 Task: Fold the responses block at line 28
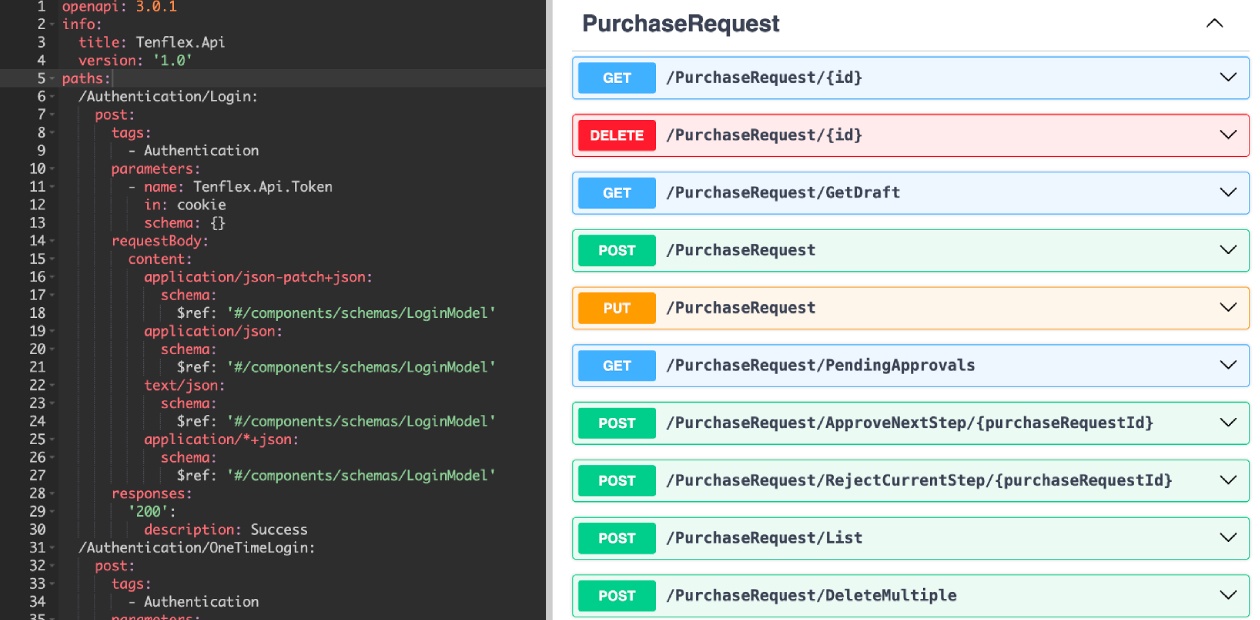click(x=53, y=493)
